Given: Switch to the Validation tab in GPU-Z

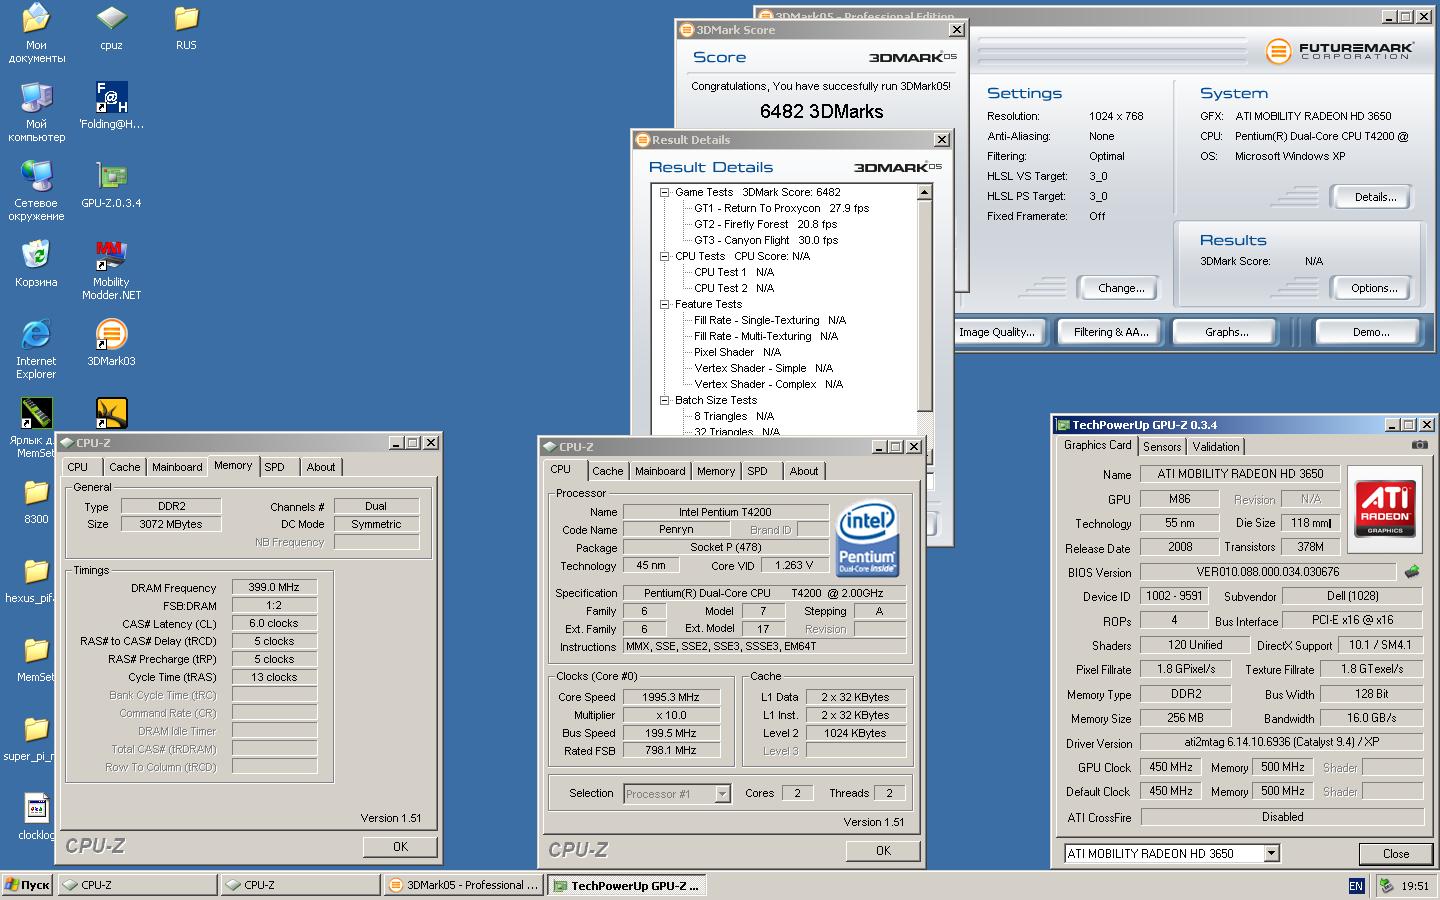Looking at the screenshot, I should point(1216,447).
